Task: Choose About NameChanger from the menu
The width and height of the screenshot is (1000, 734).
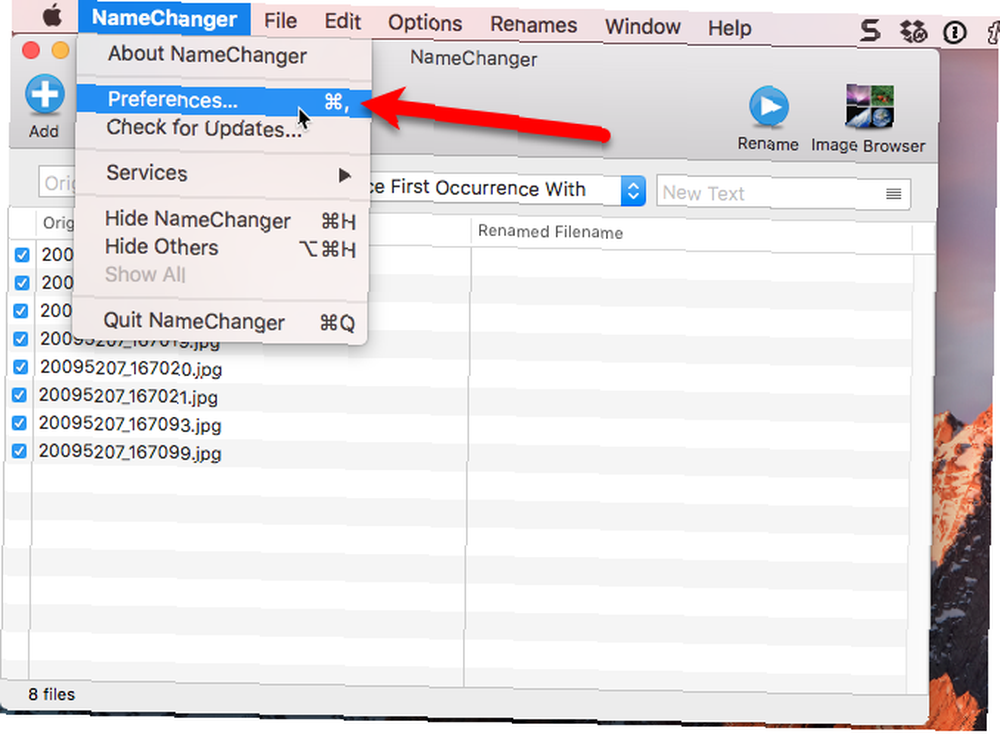Action: [x=221, y=55]
